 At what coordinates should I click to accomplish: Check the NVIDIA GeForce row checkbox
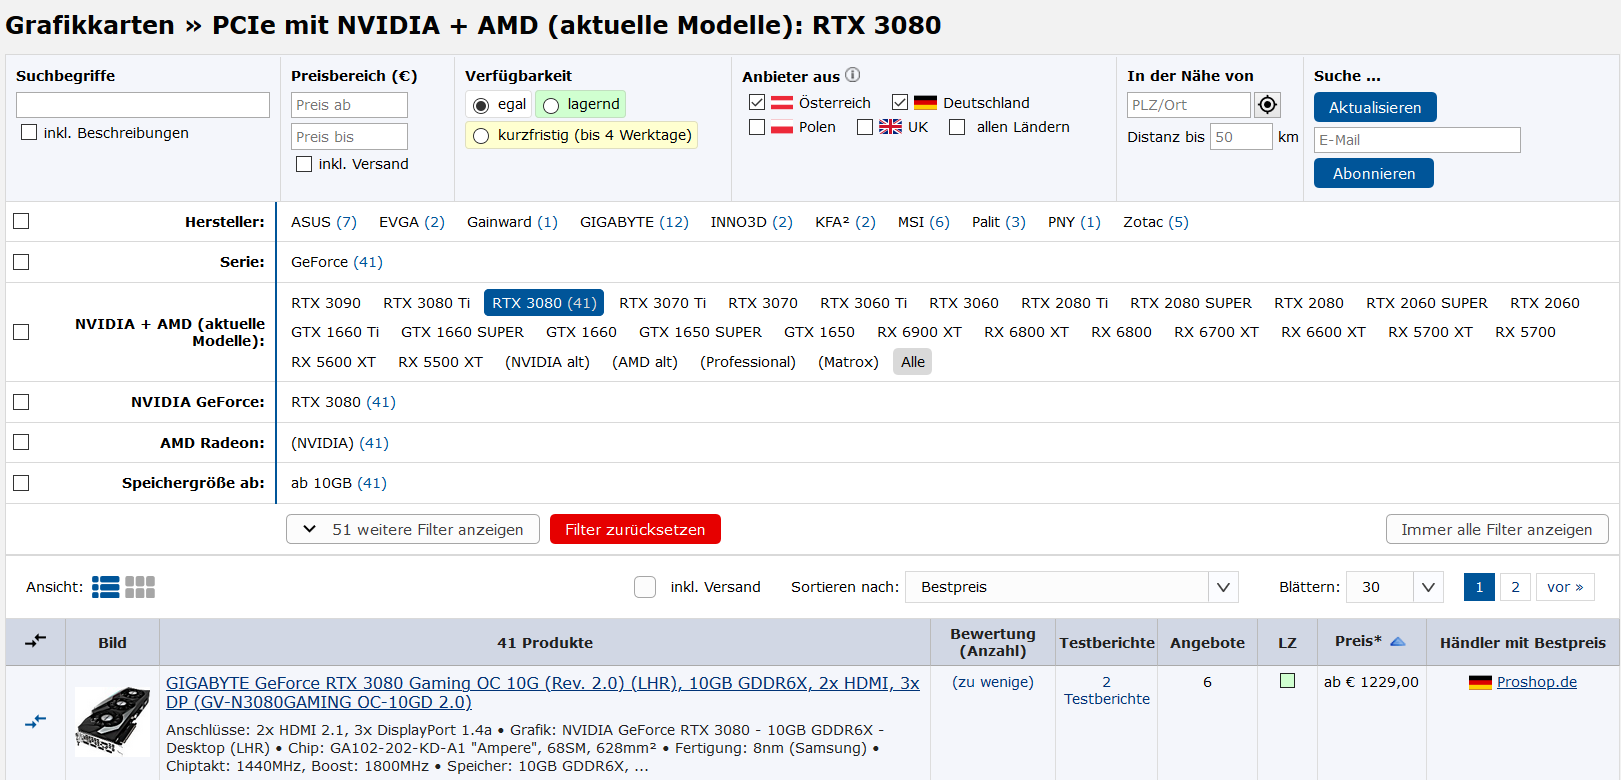coord(21,402)
